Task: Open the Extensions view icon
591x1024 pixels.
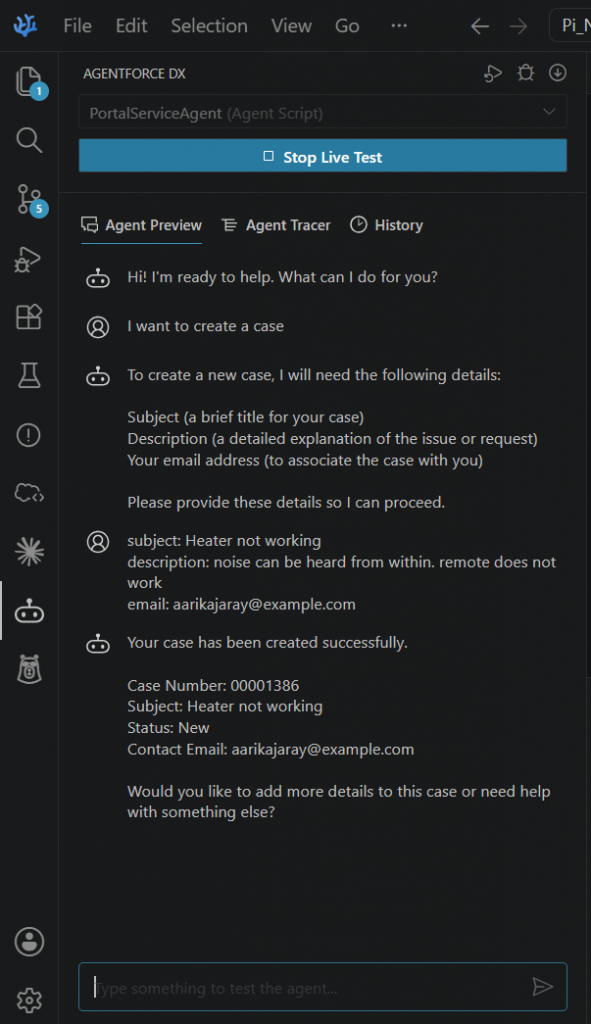Action: pyautogui.click(x=29, y=317)
